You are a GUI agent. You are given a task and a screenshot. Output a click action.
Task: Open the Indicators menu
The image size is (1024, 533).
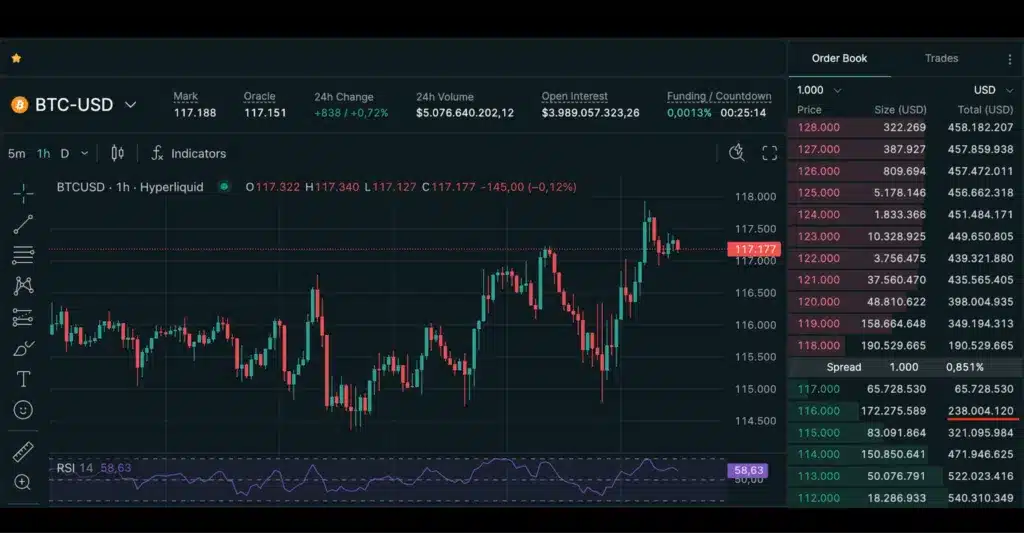coord(188,154)
